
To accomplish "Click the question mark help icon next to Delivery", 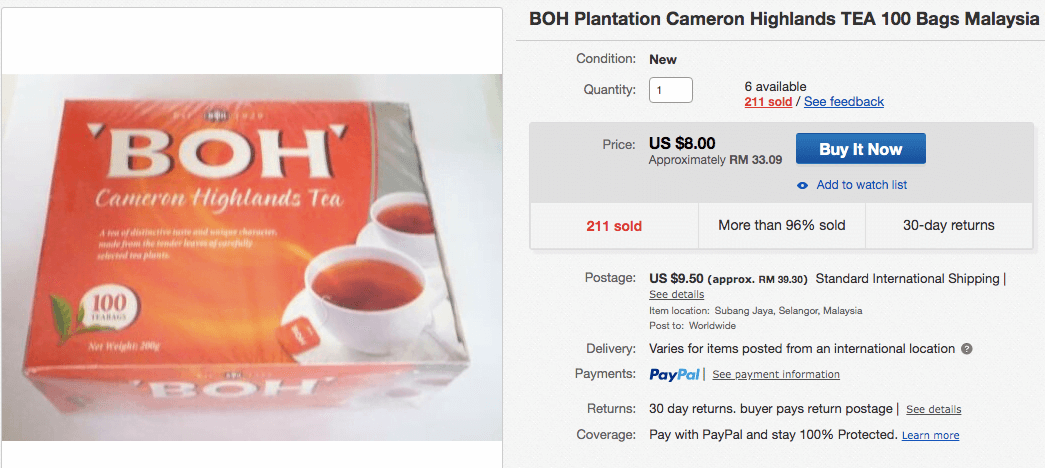I will pos(967,349).
